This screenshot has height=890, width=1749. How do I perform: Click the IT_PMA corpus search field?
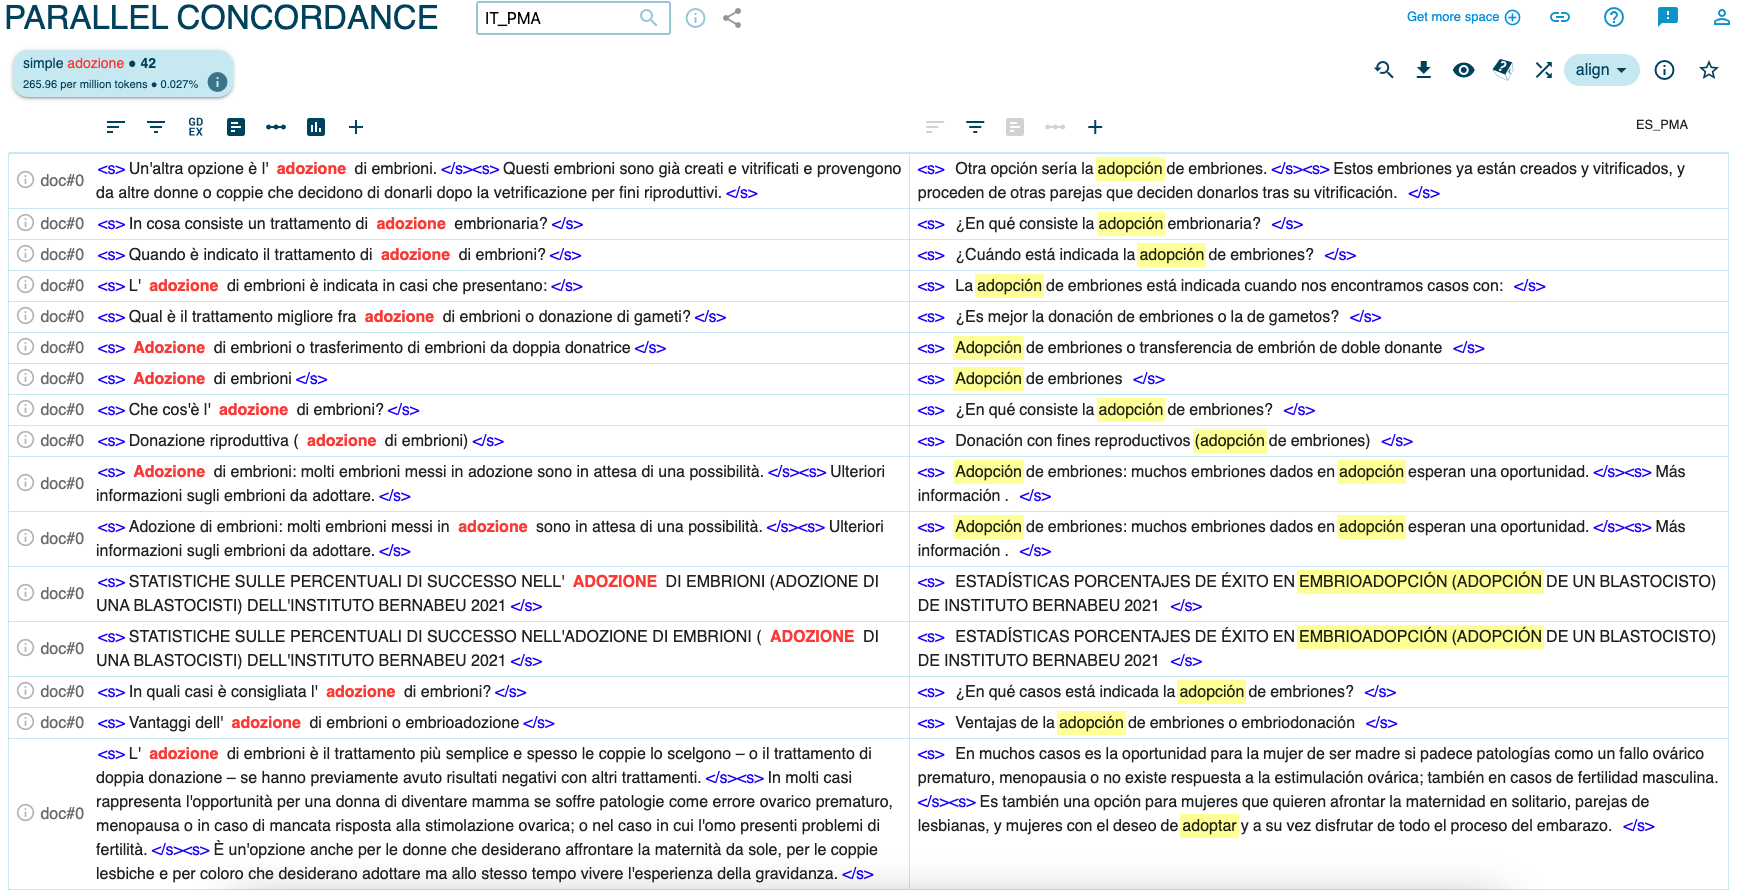tap(560, 18)
